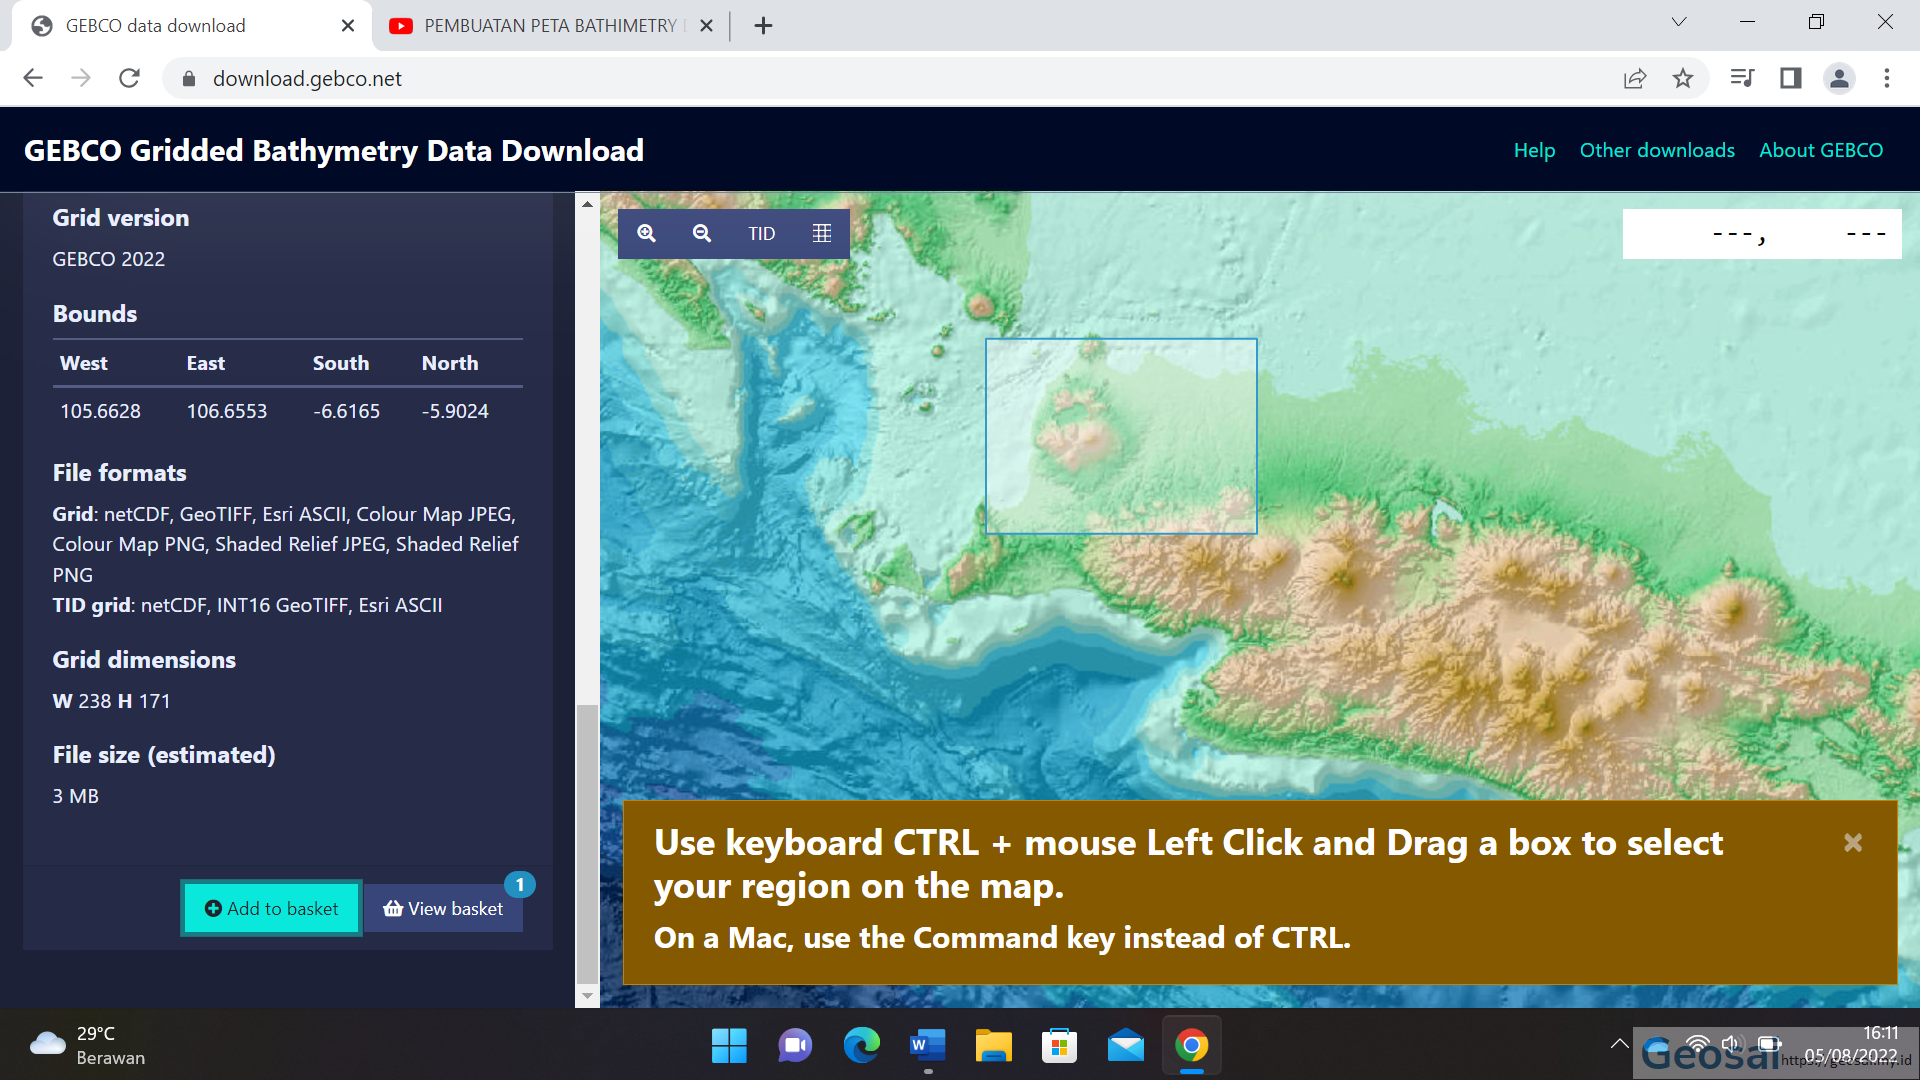1920x1080 pixels.
Task: Open a new browser tab
Action: [x=763, y=26]
